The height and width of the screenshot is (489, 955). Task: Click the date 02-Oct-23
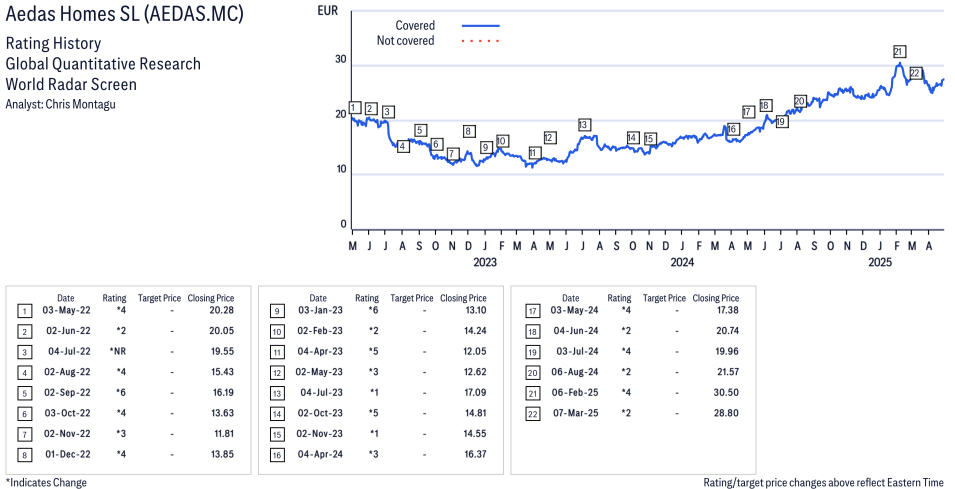click(x=320, y=413)
